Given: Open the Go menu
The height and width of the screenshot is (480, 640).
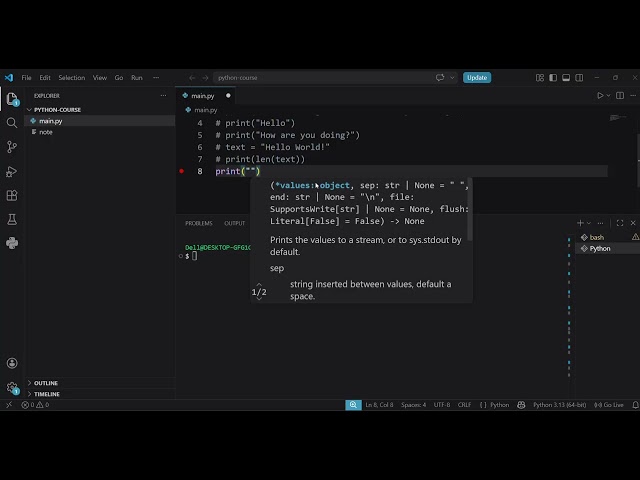Looking at the screenshot, I should pos(119,78).
